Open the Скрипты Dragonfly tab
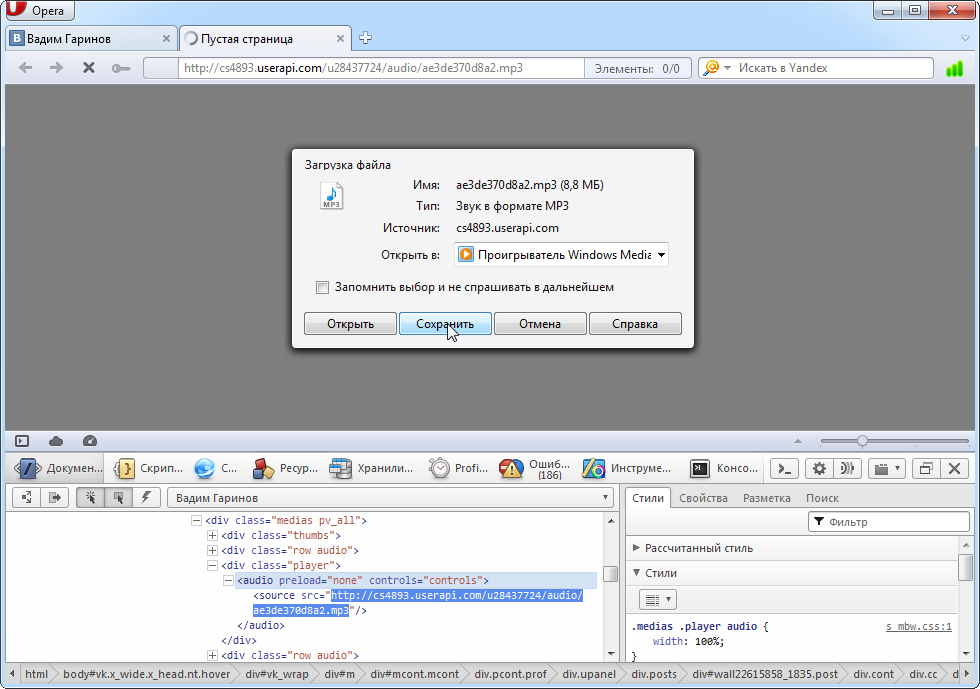Image resolution: width=980 pixels, height=689 pixels. (149, 468)
